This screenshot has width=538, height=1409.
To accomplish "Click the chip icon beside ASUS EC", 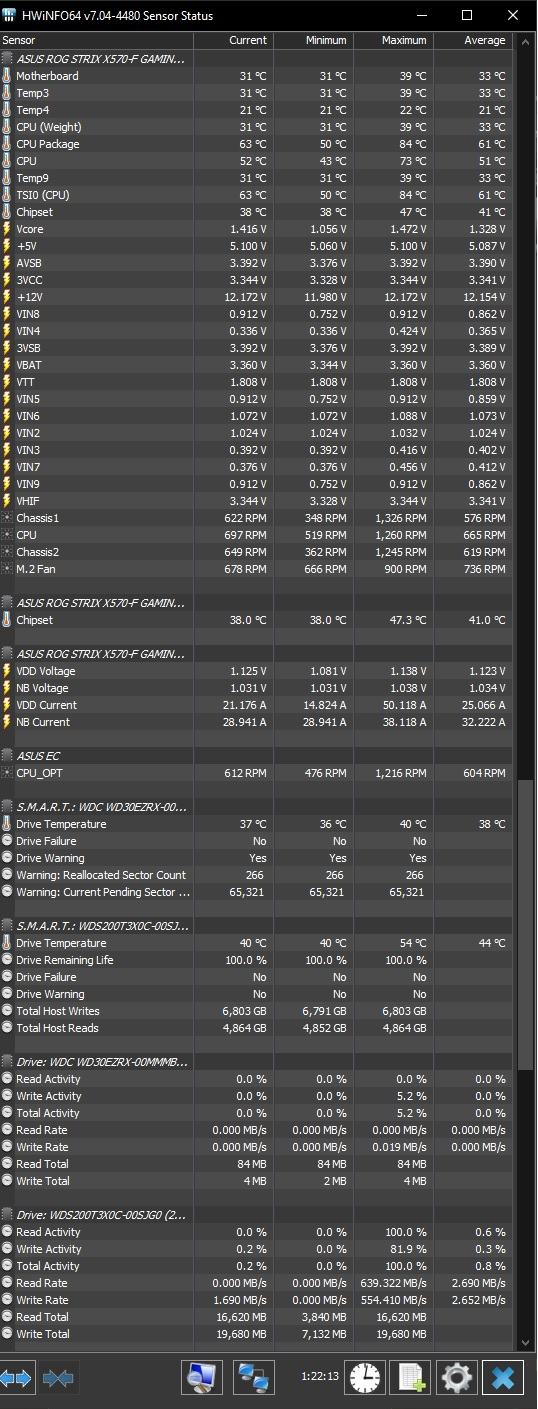I will 8,756.
